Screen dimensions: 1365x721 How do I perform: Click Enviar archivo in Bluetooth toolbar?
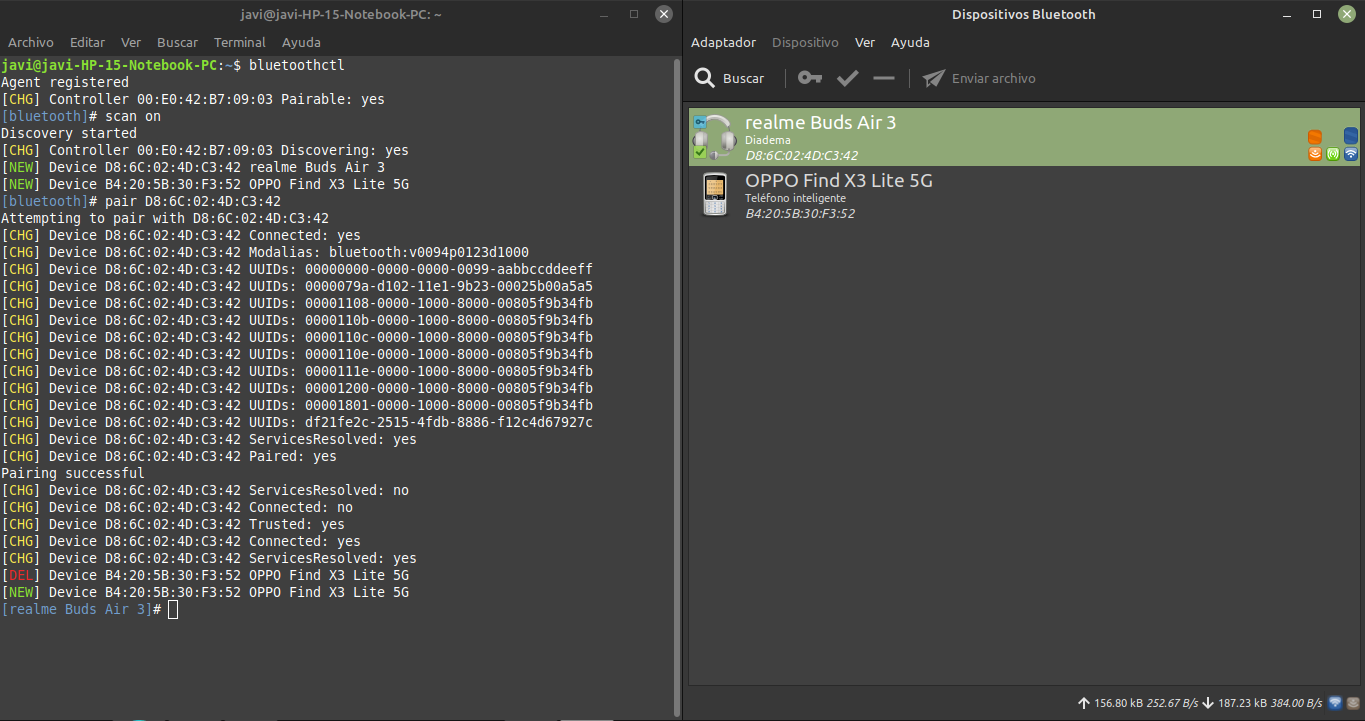click(x=979, y=78)
